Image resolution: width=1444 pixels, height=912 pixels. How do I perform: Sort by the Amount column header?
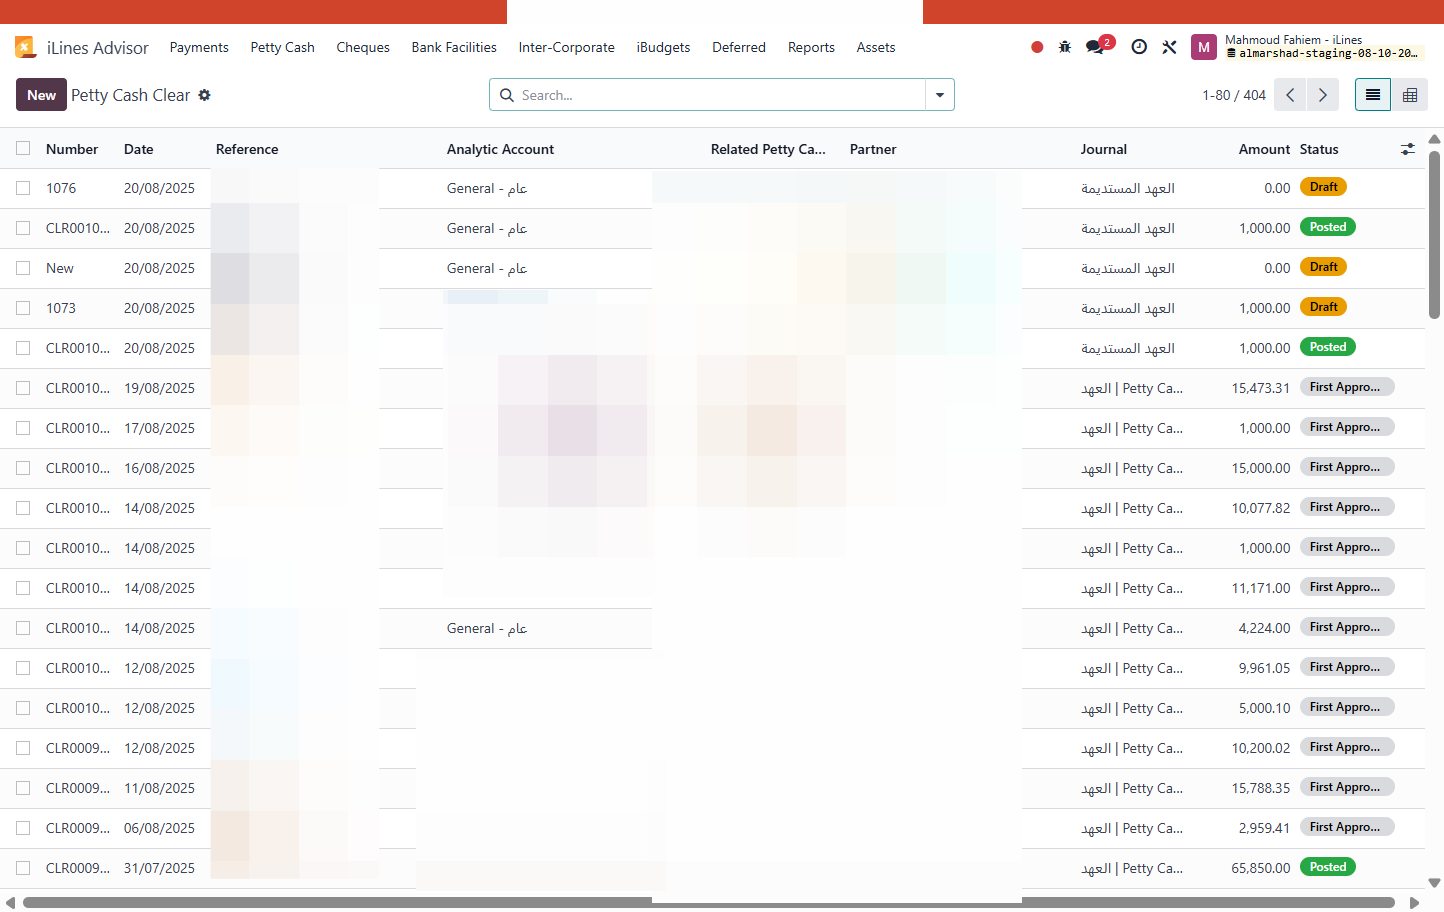(1264, 149)
